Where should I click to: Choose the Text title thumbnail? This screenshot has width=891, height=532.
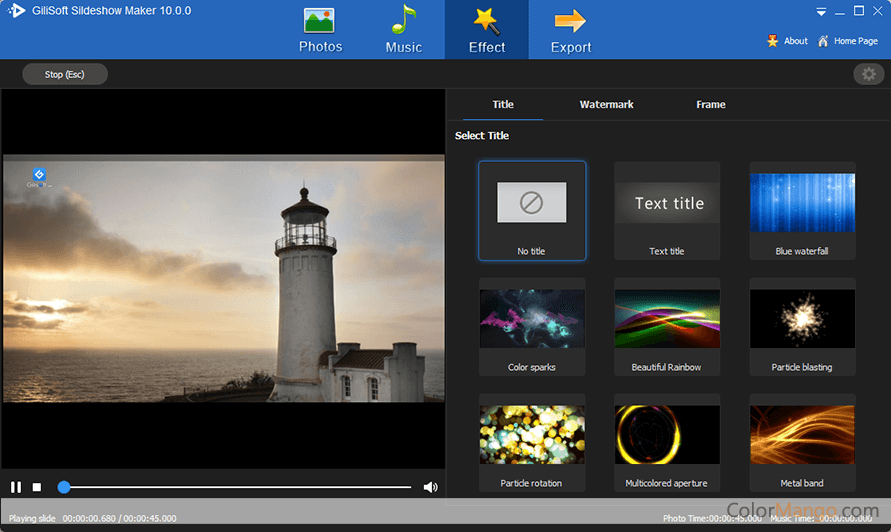[x=667, y=203]
